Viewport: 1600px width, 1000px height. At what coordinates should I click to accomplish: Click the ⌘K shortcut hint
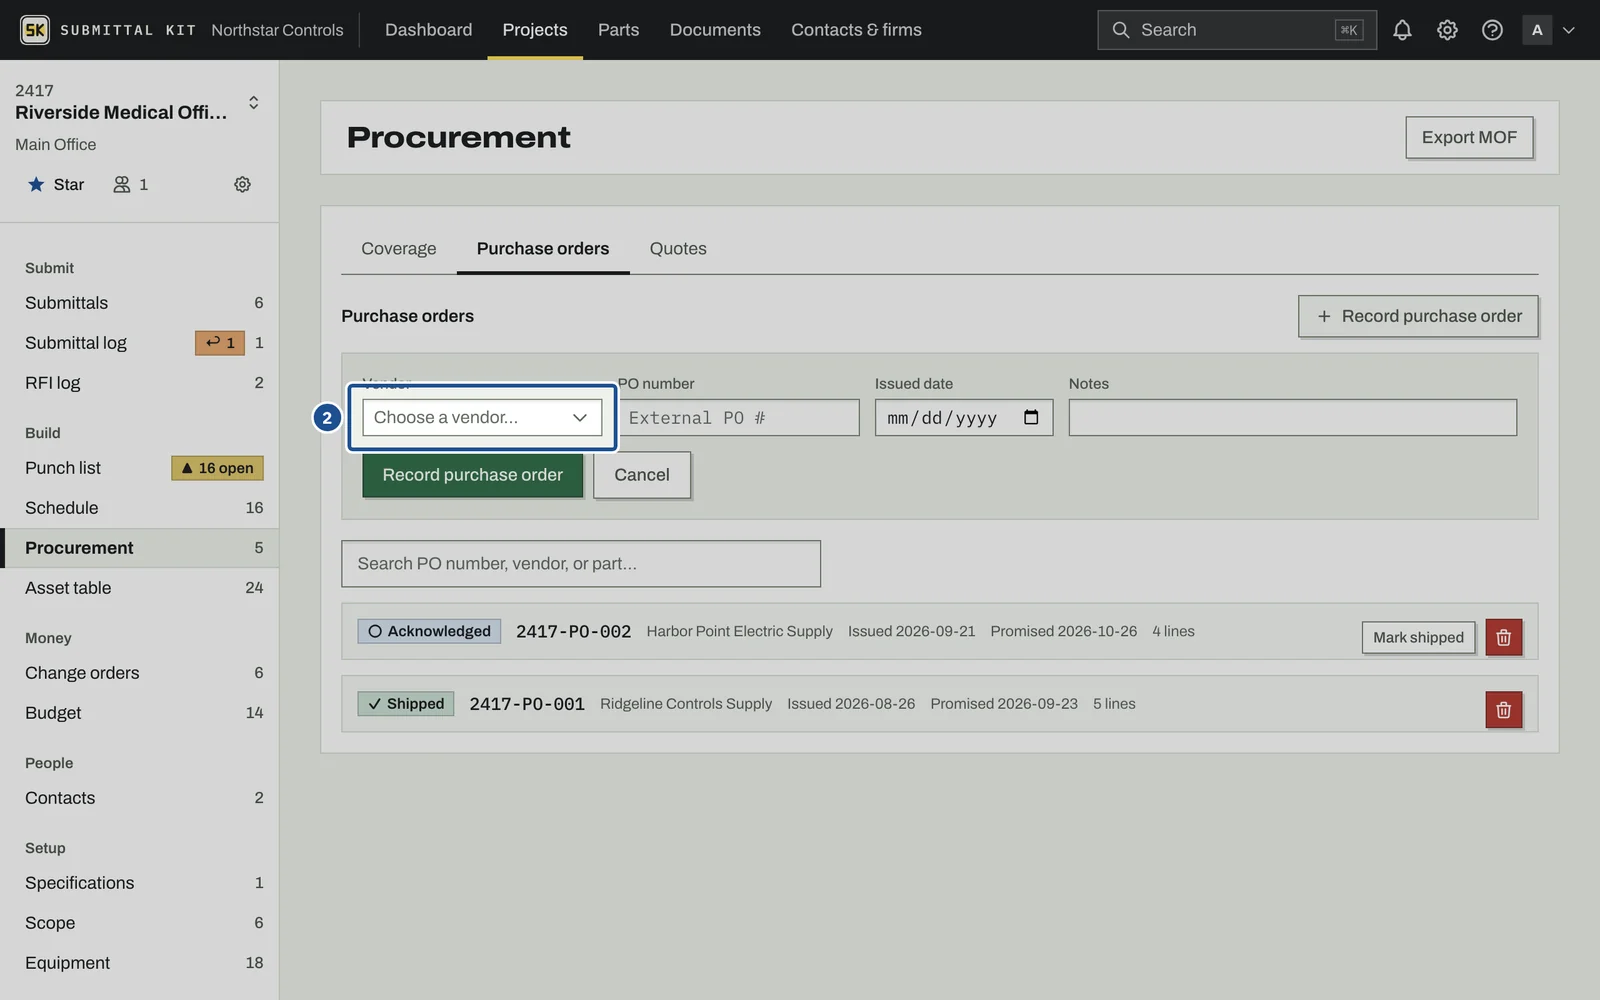tap(1348, 30)
